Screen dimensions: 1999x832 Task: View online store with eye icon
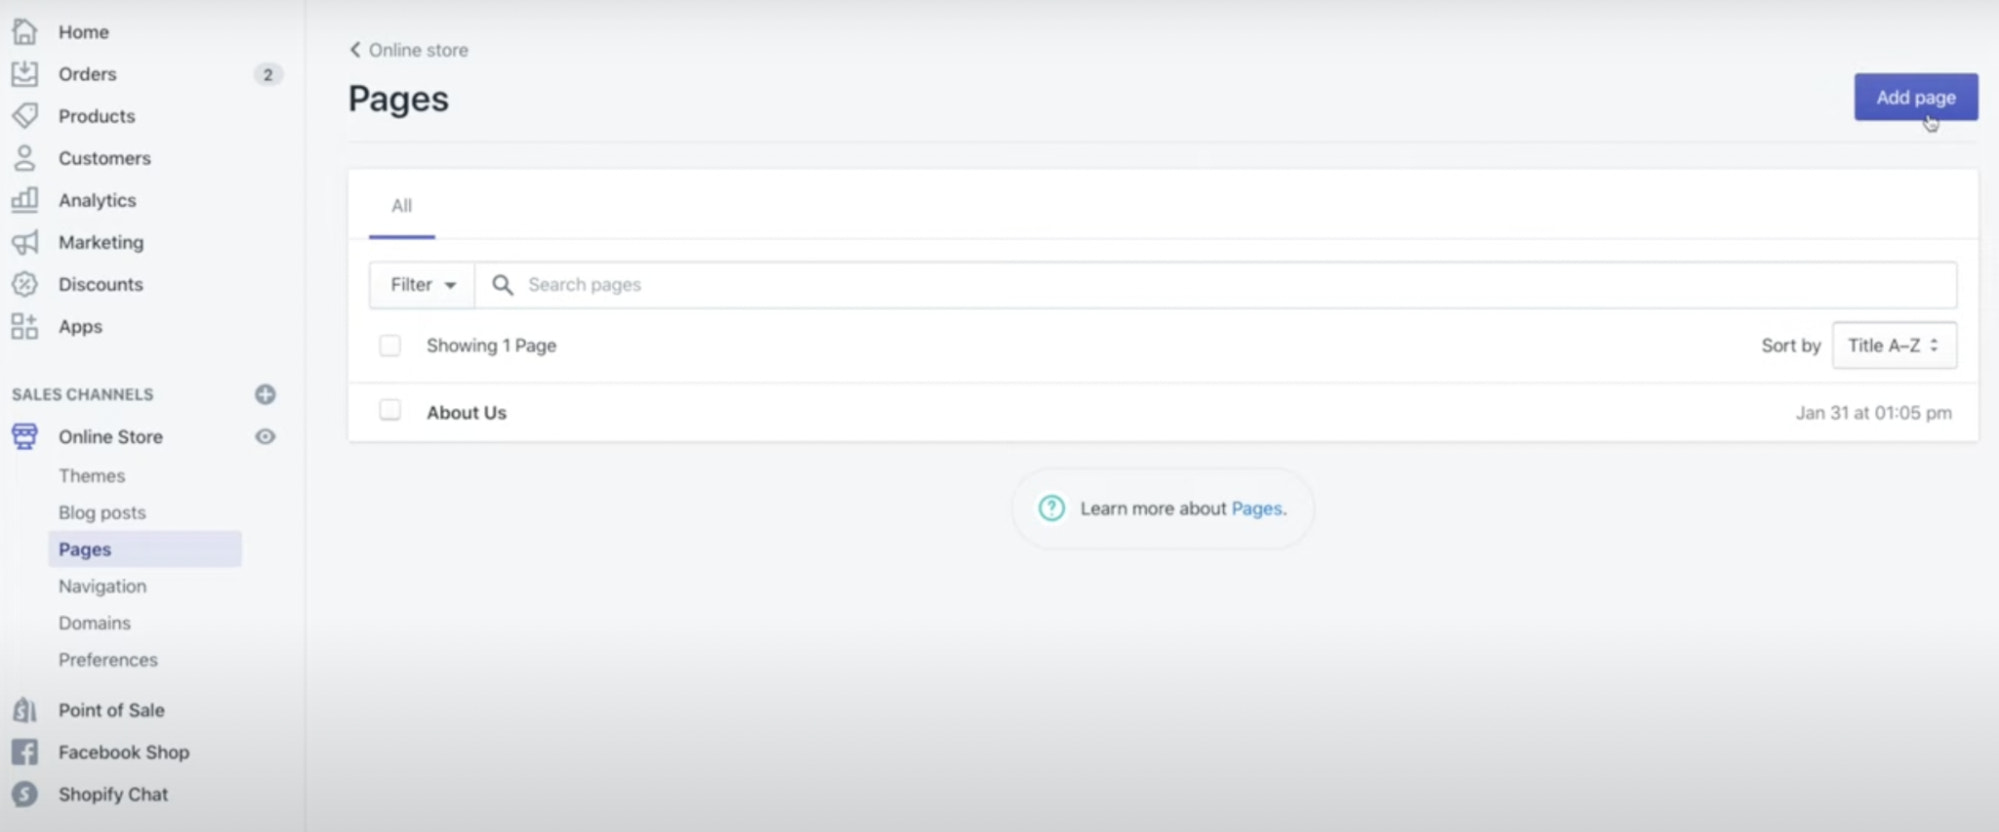click(x=265, y=437)
